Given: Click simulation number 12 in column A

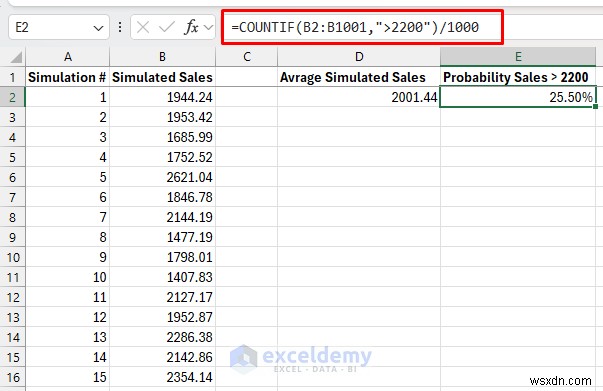Looking at the screenshot, I should point(68,317).
